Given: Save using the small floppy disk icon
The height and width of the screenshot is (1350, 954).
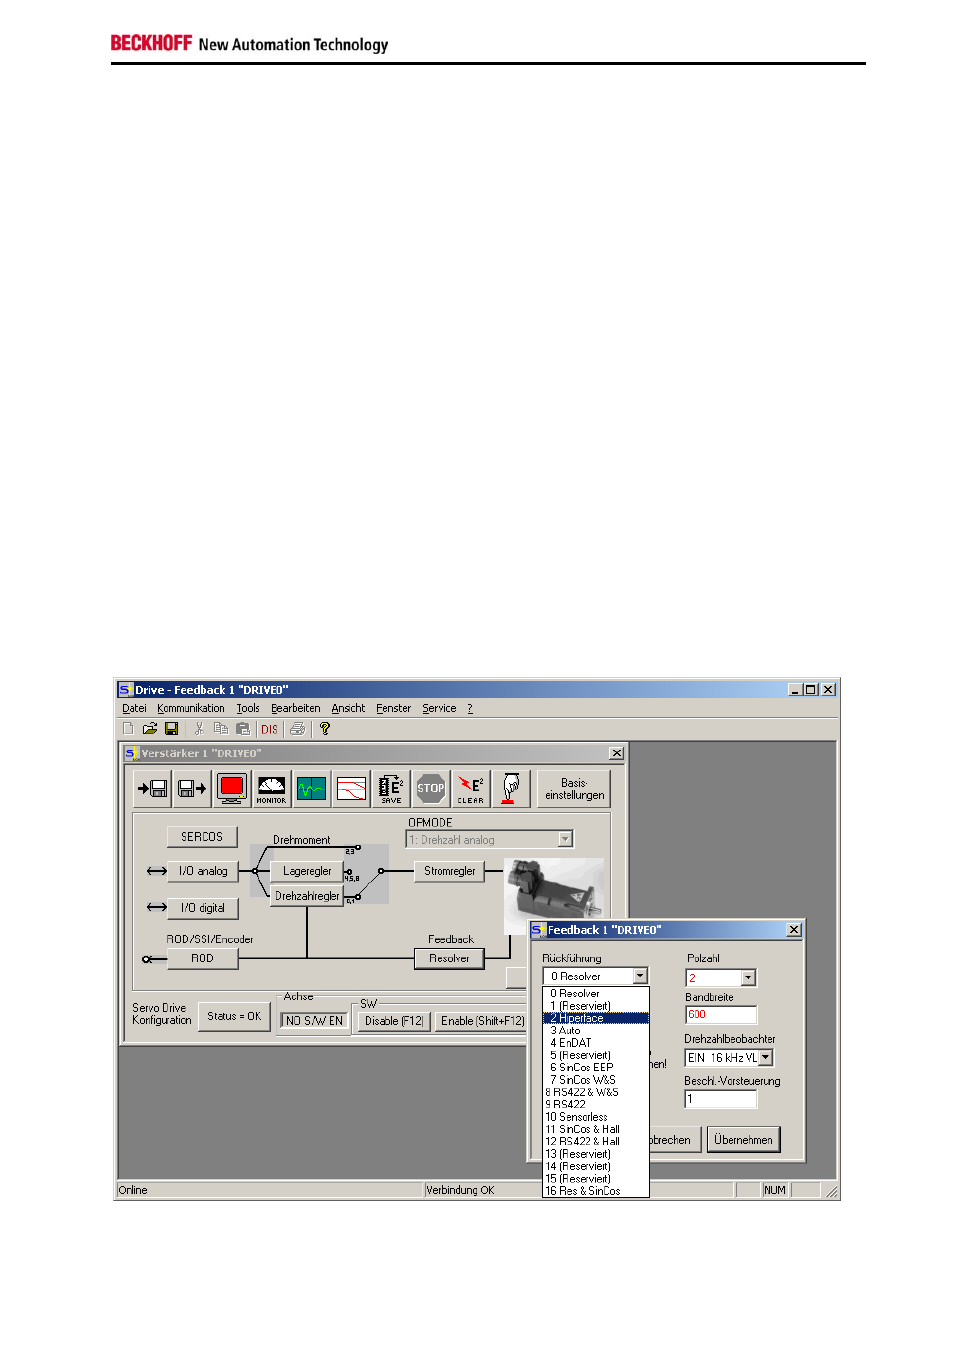Looking at the screenshot, I should [172, 729].
